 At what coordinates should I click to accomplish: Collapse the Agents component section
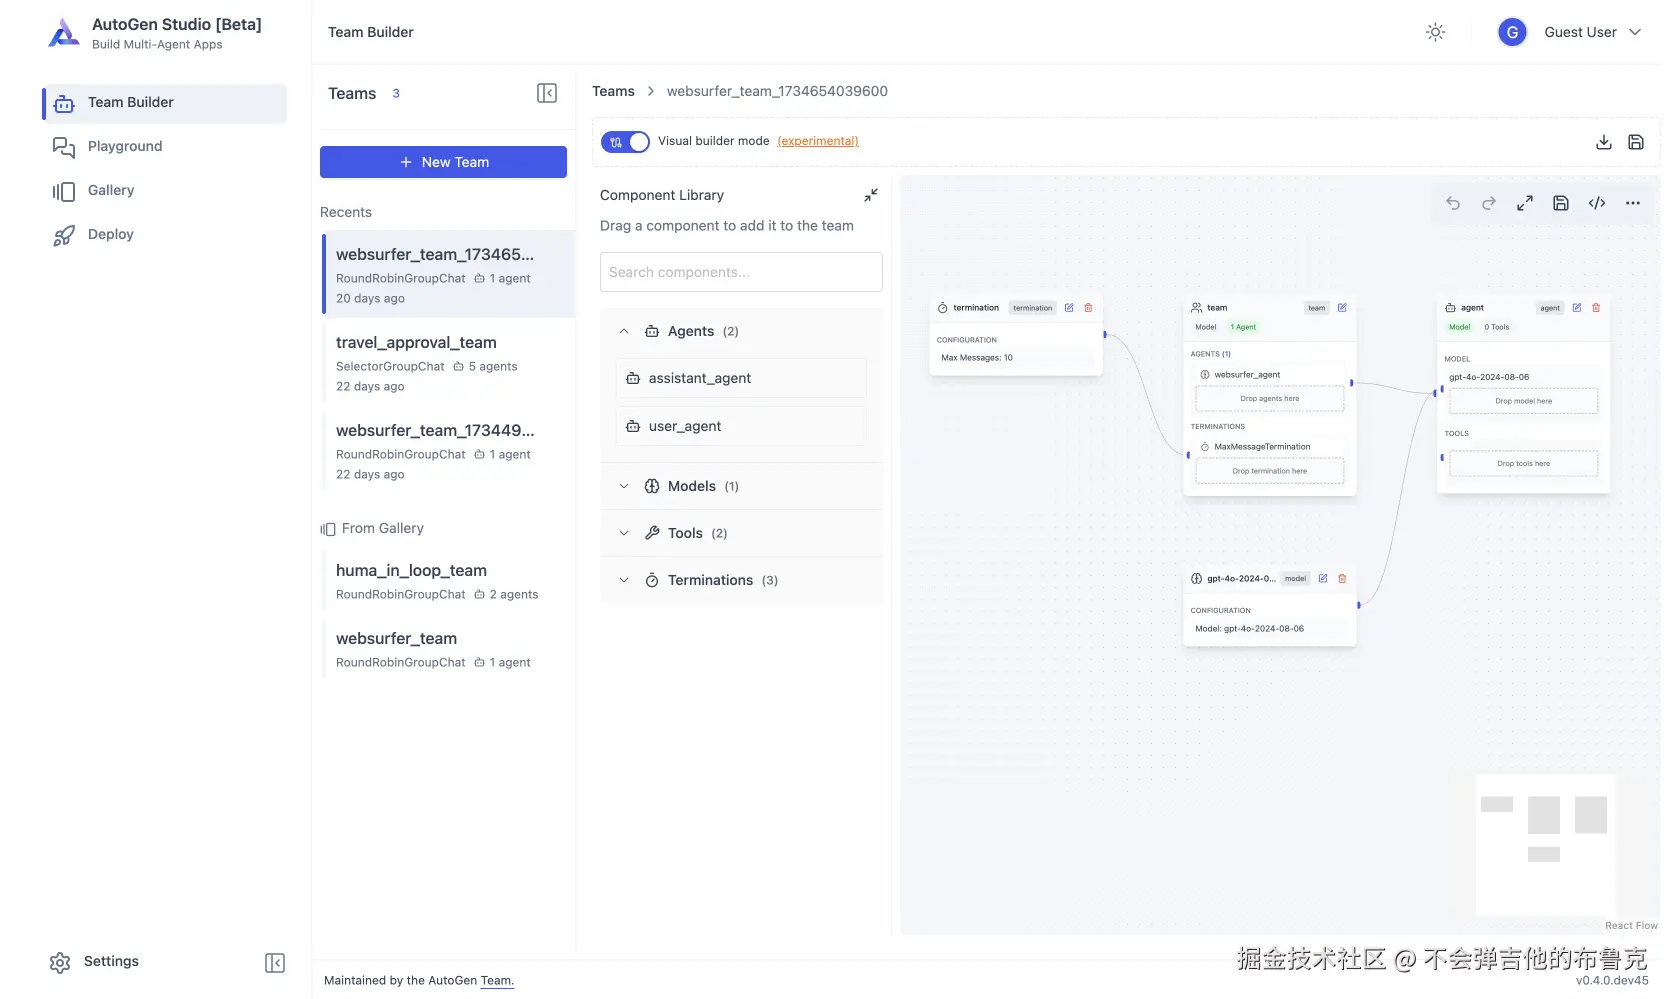click(624, 331)
